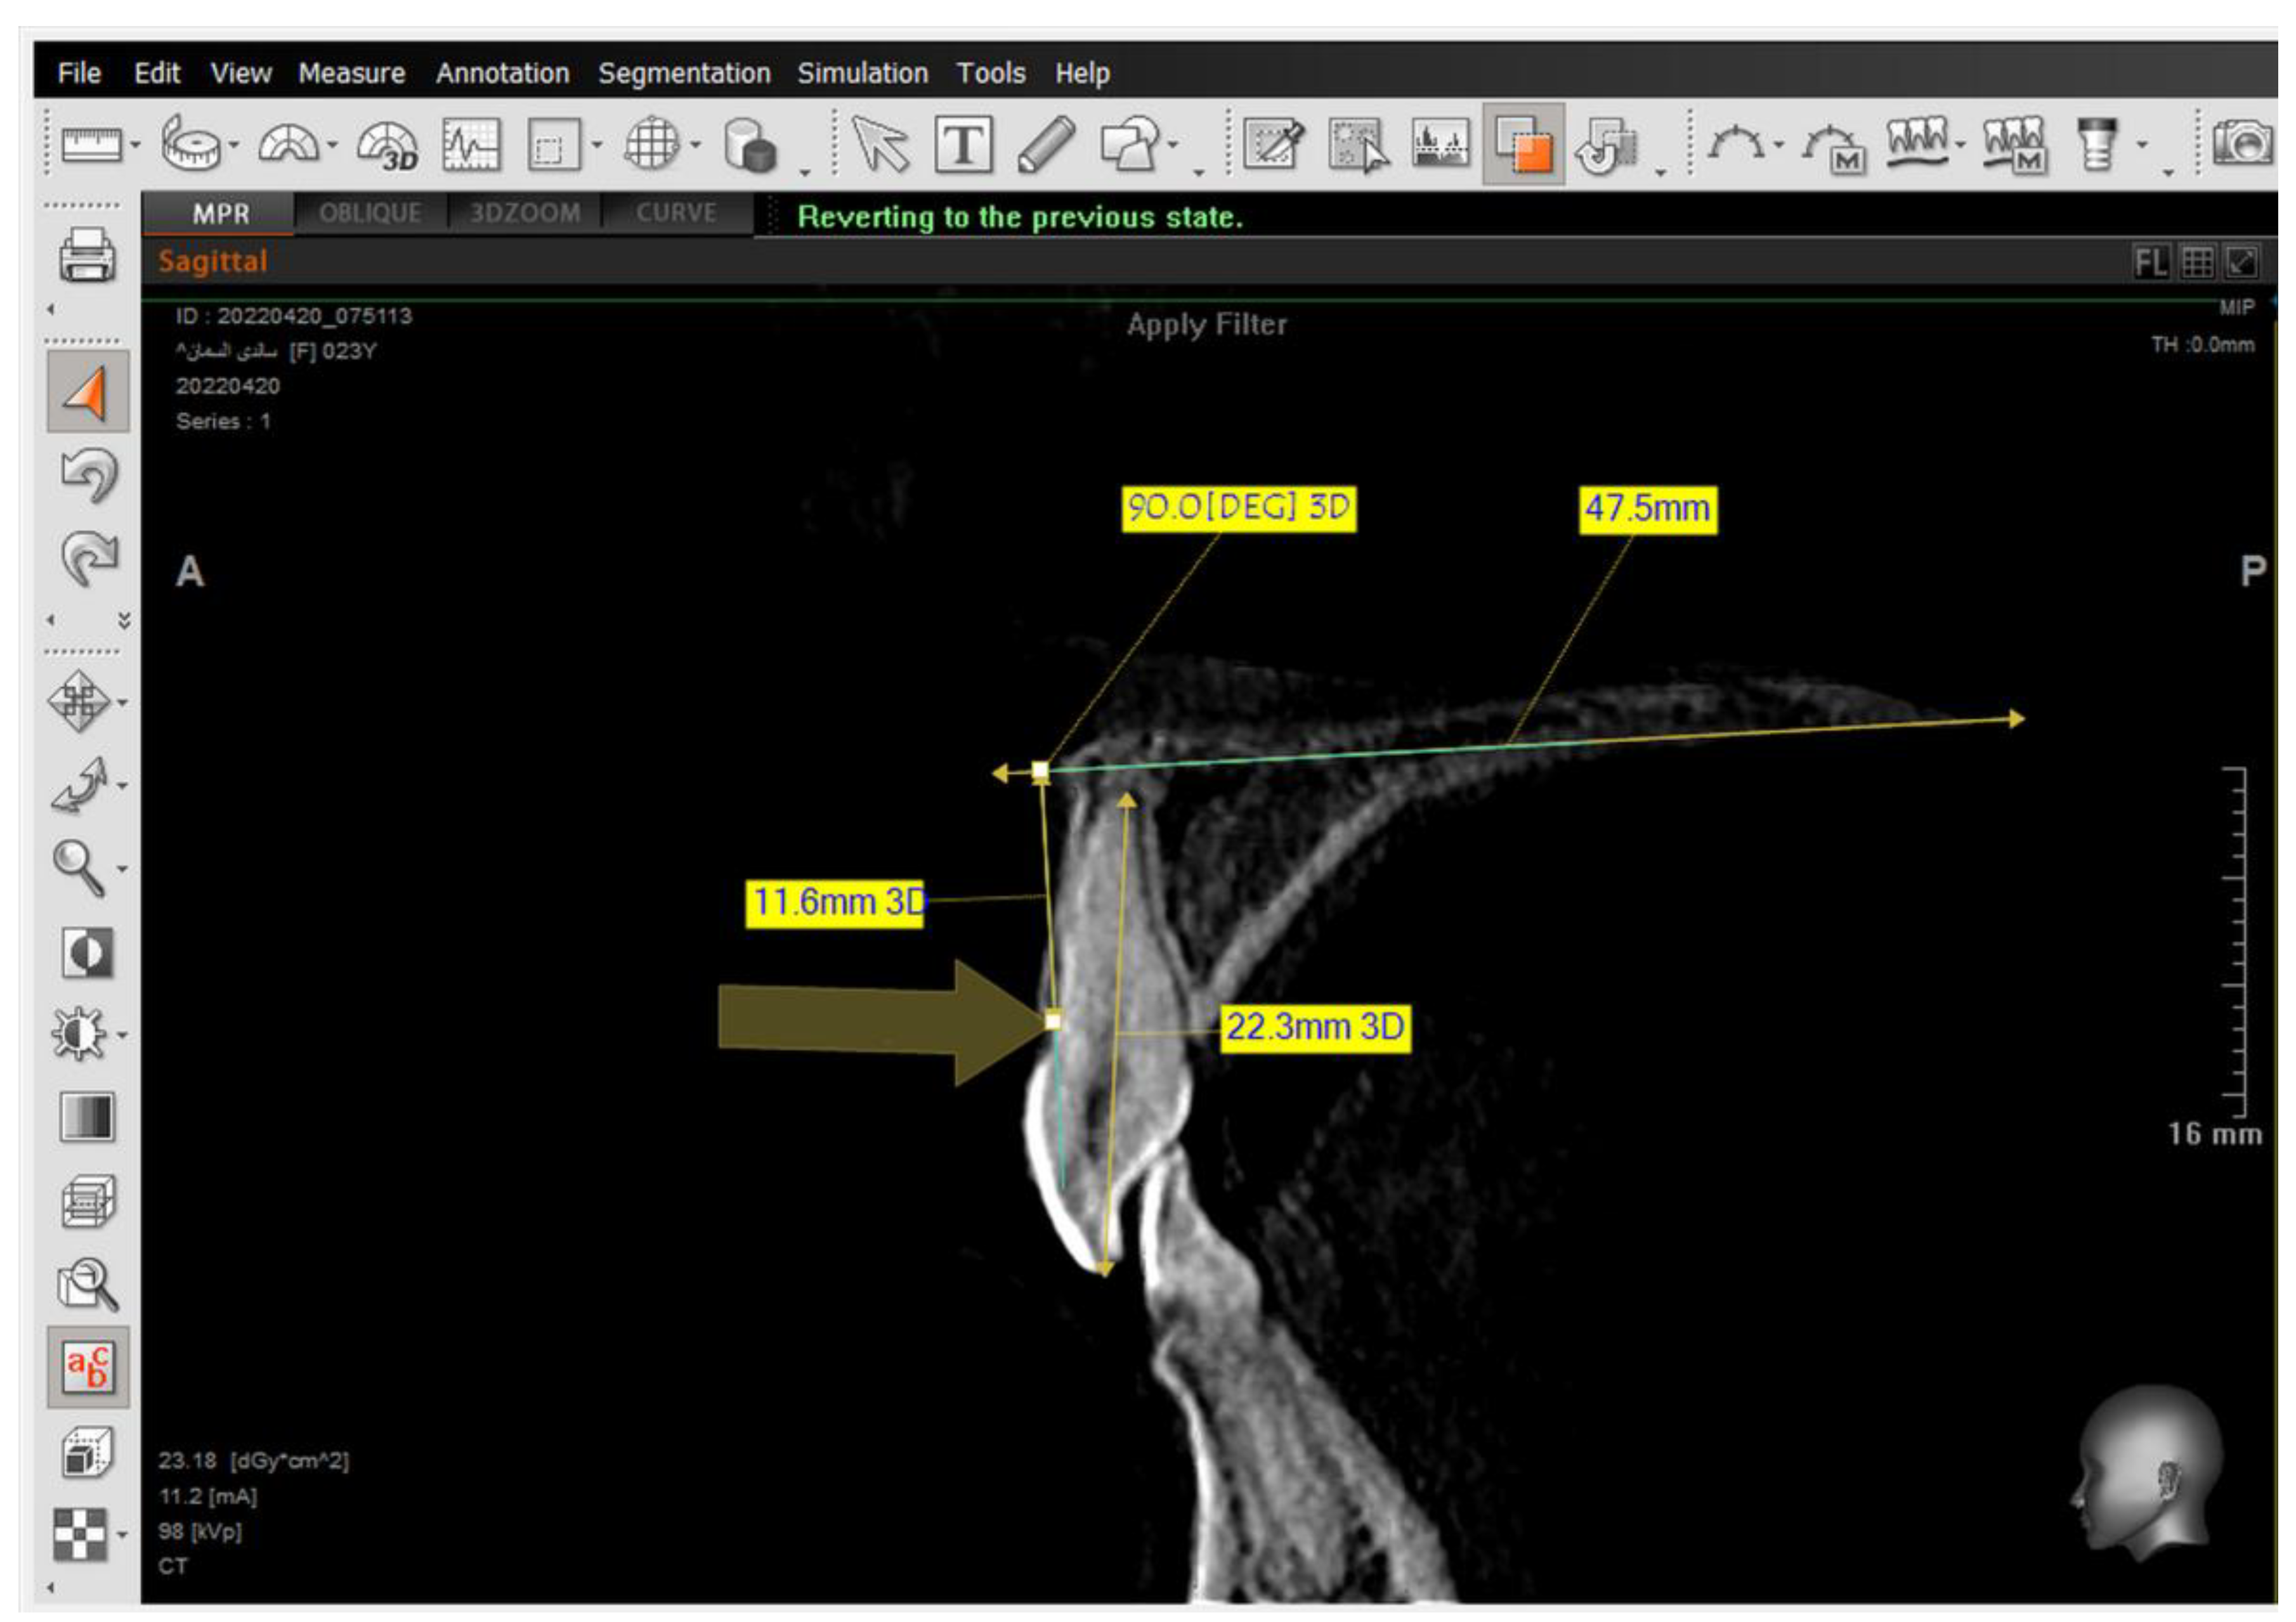Click the Apply Filter label
The height and width of the screenshot is (1622, 2296).
pyautogui.click(x=1207, y=324)
